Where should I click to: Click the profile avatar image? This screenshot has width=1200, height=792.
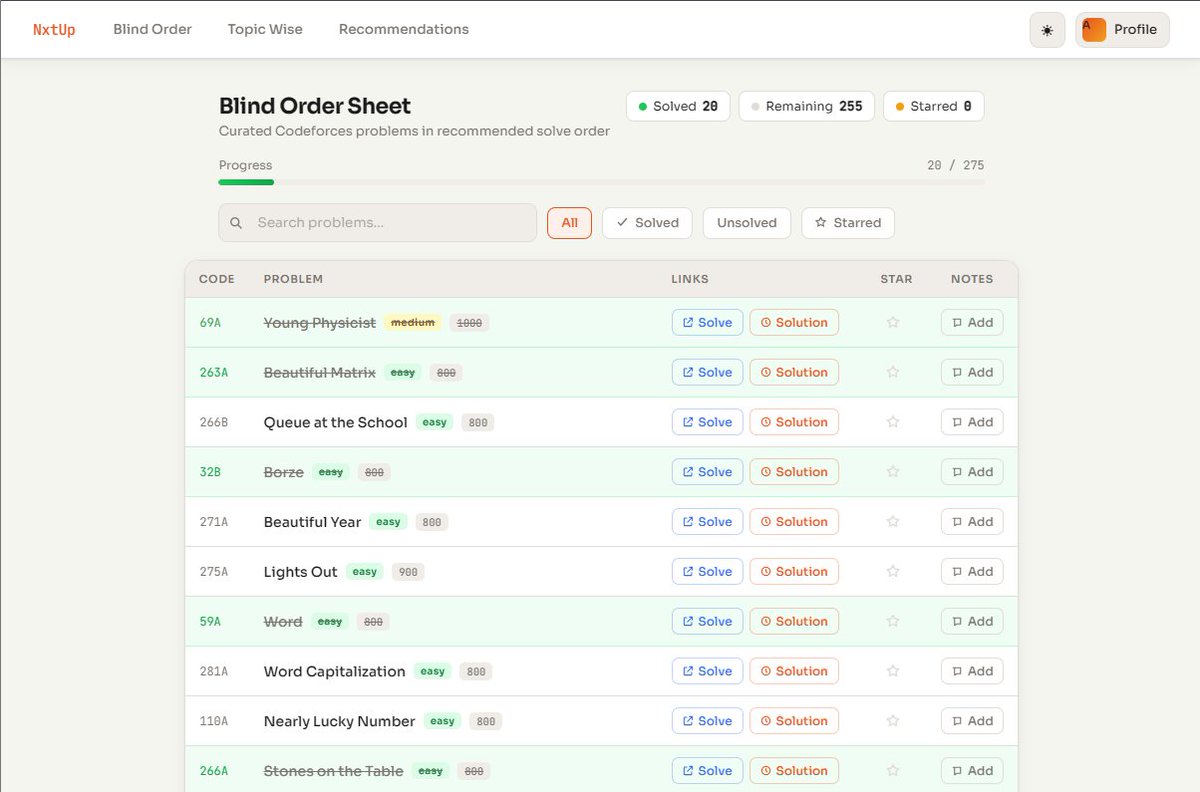[1094, 30]
